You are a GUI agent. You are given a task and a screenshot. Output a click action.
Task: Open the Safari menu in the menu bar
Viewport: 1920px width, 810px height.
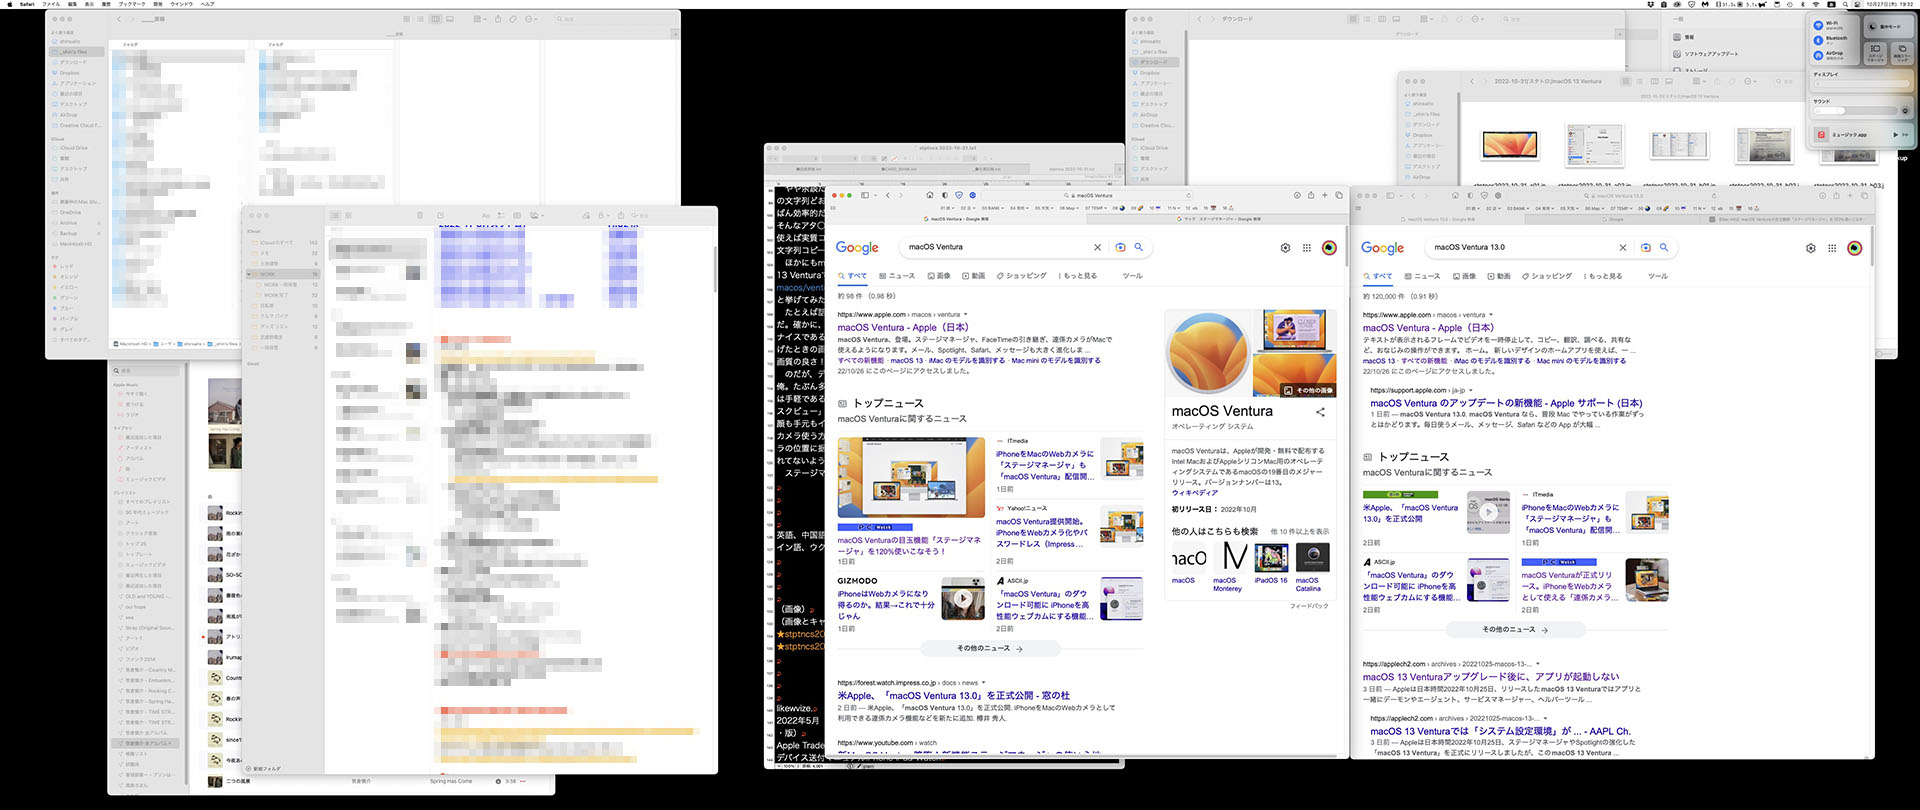(27, 4)
